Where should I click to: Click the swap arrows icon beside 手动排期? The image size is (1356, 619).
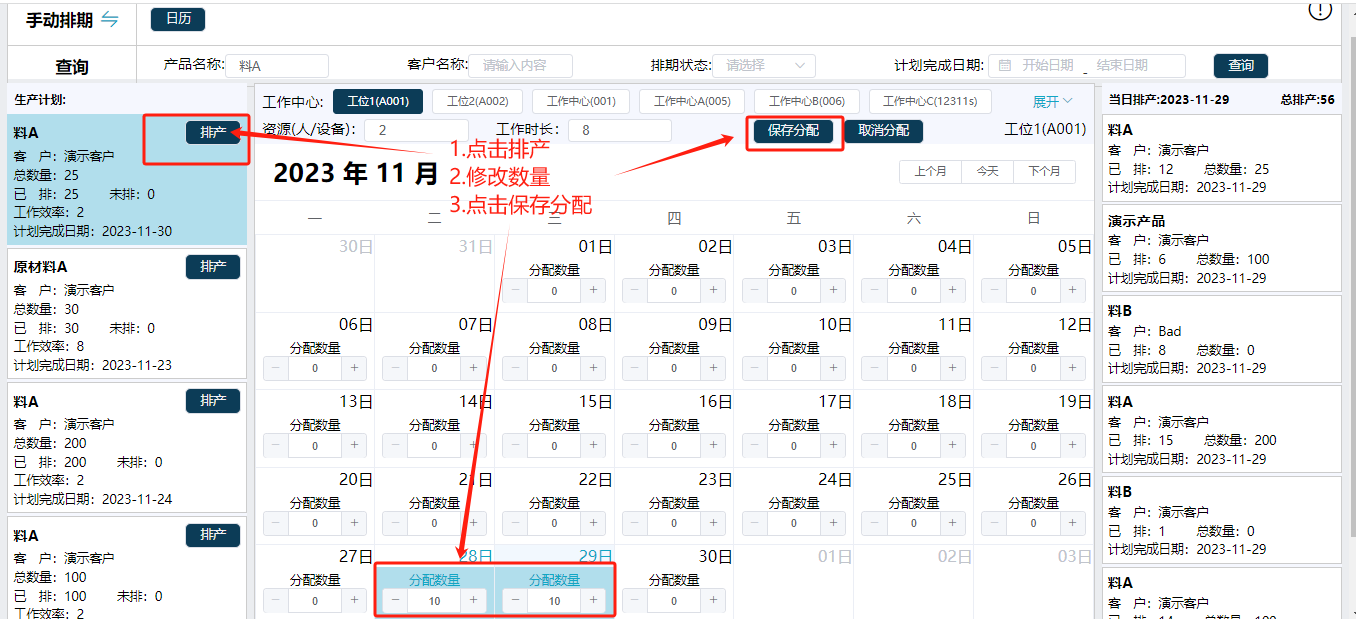(x=109, y=20)
